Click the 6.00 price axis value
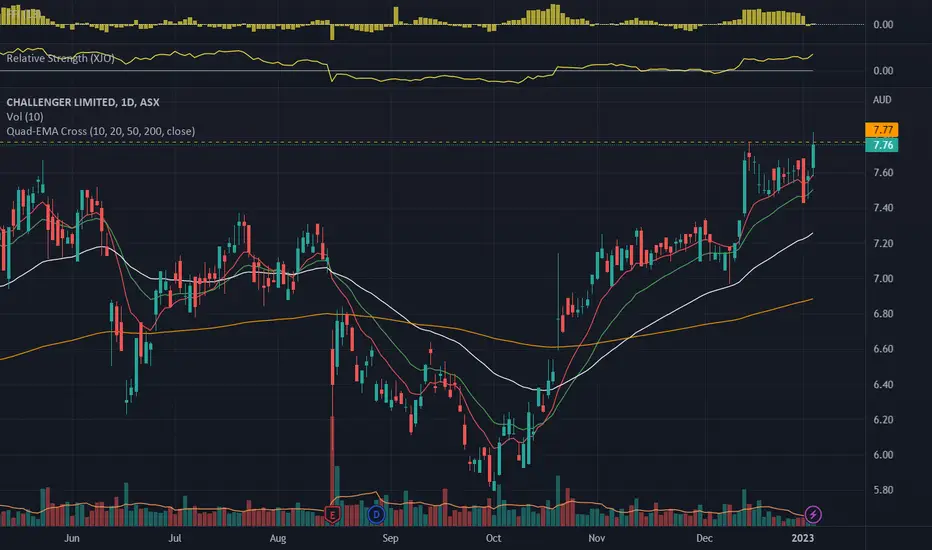This screenshot has width=932, height=550. coord(883,455)
